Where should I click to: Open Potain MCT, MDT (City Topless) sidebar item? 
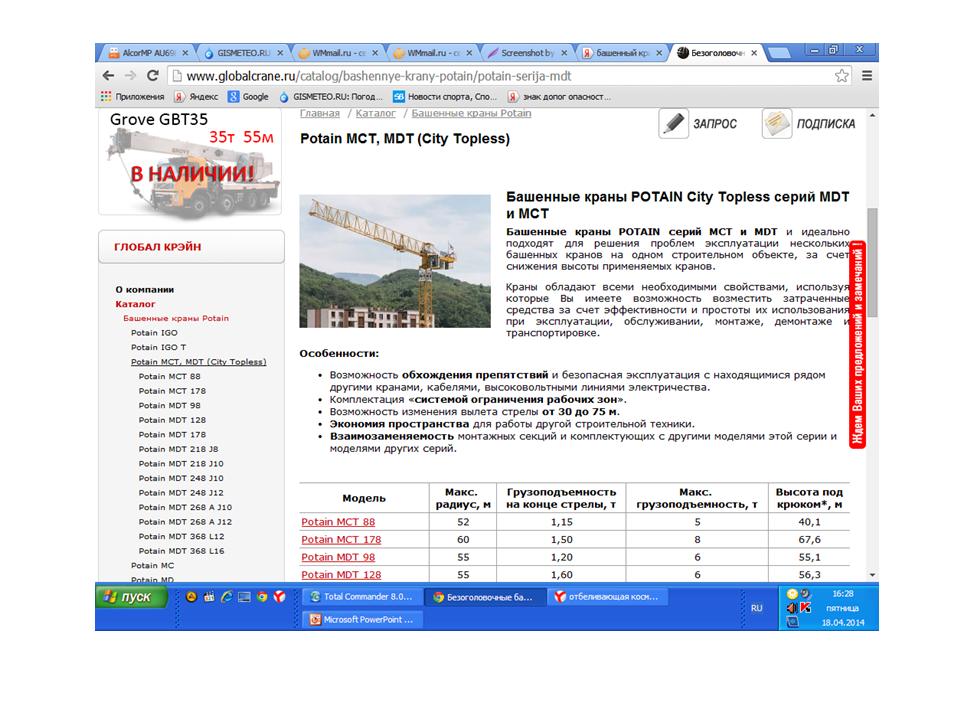198,362
